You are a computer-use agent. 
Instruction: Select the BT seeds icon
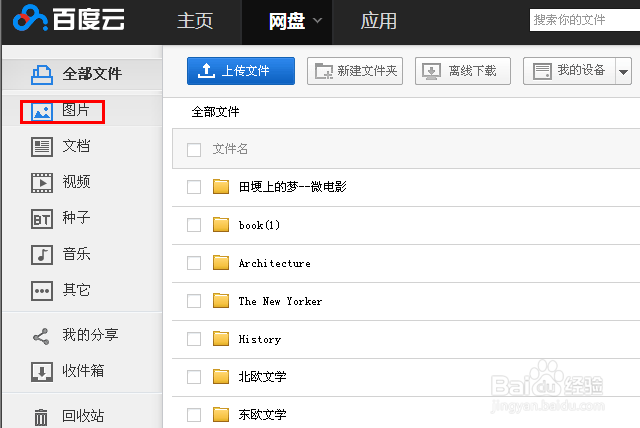click(42, 219)
